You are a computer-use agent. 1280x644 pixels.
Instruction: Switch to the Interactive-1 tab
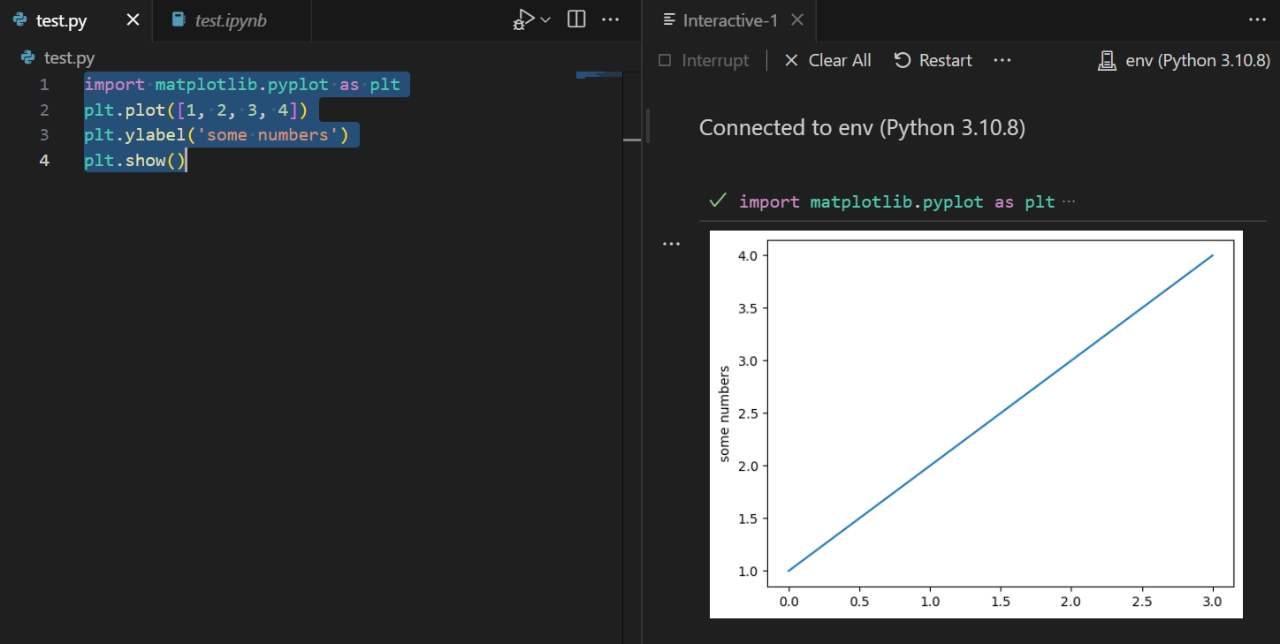(730, 19)
